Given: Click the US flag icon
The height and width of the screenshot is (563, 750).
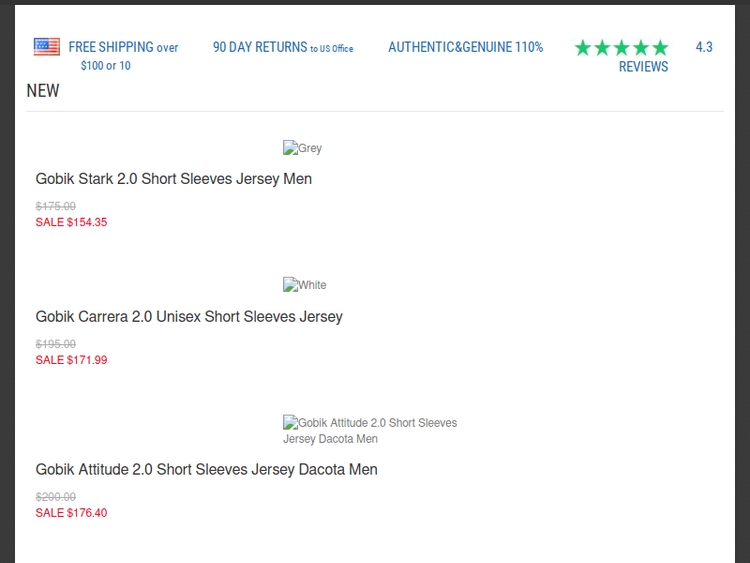Looking at the screenshot, I should 47,46.
